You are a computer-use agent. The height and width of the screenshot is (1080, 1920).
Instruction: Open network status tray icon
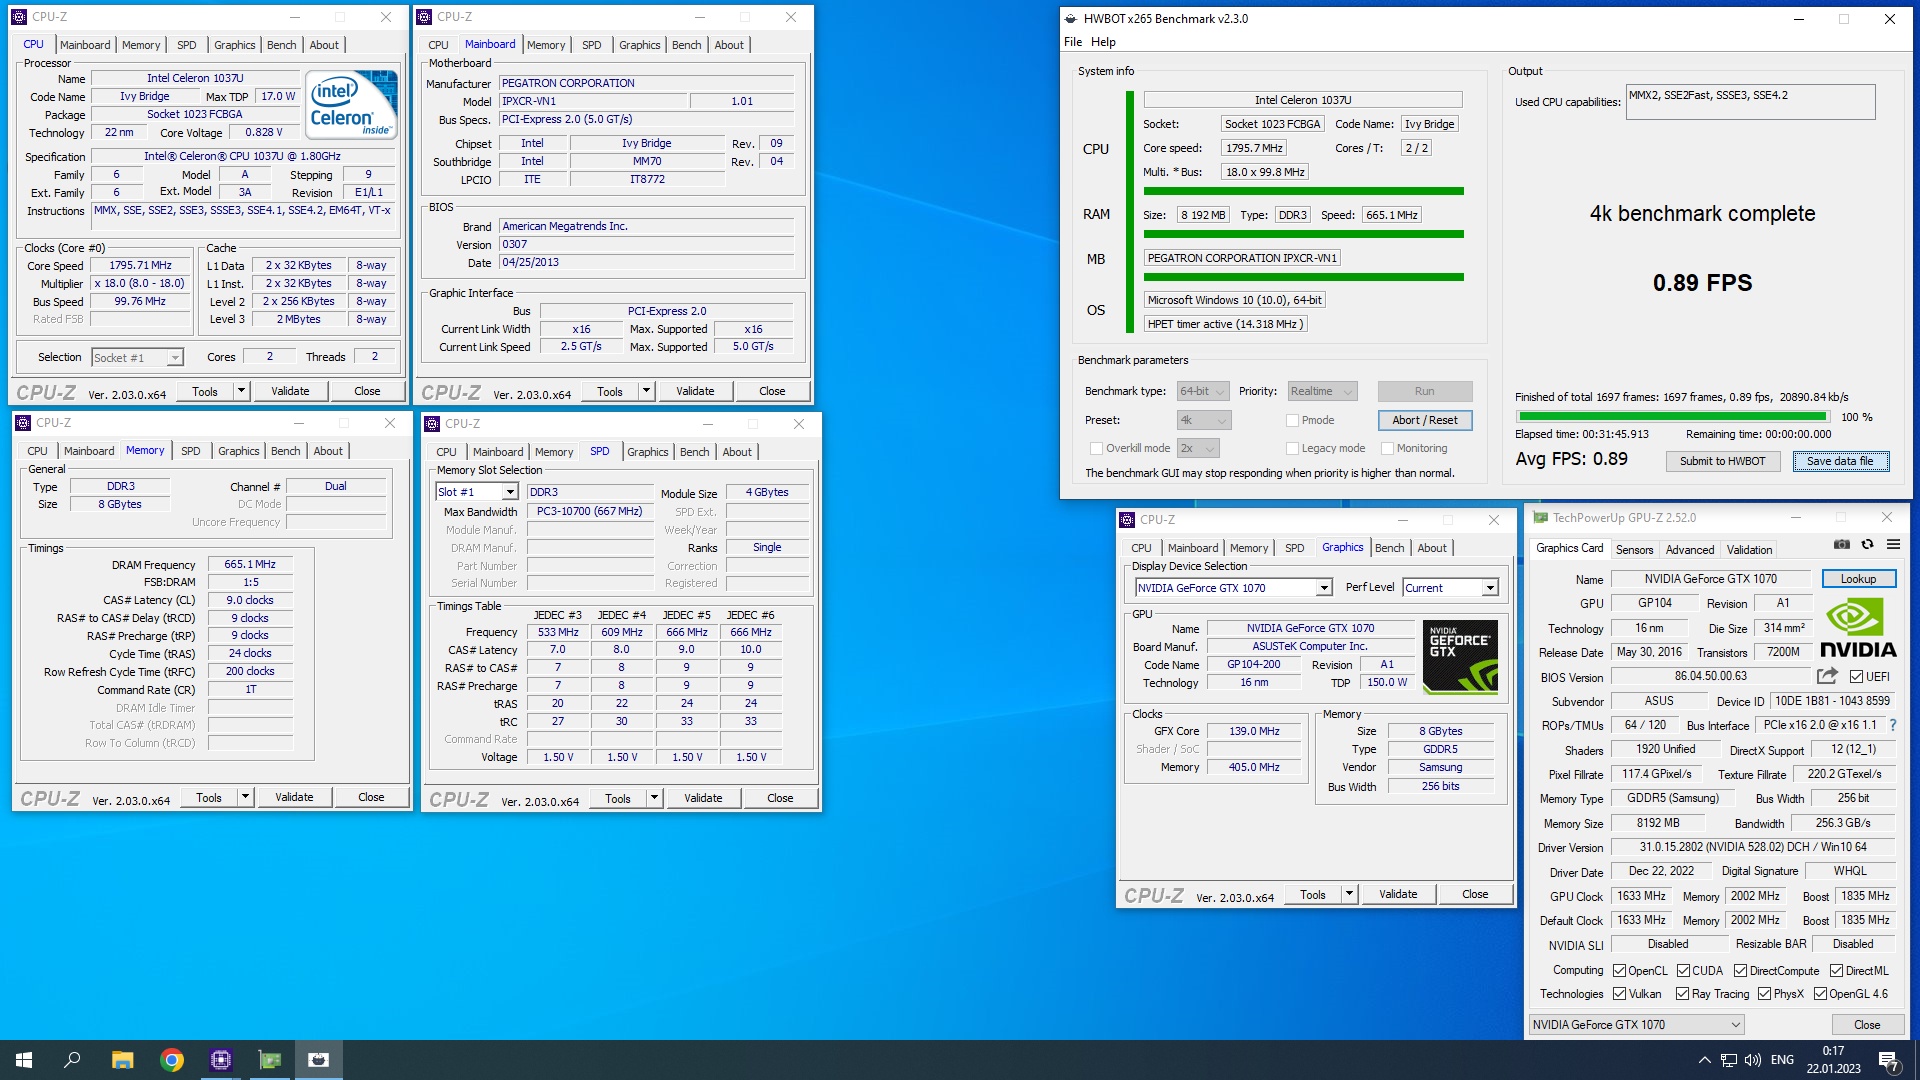1728,1060
